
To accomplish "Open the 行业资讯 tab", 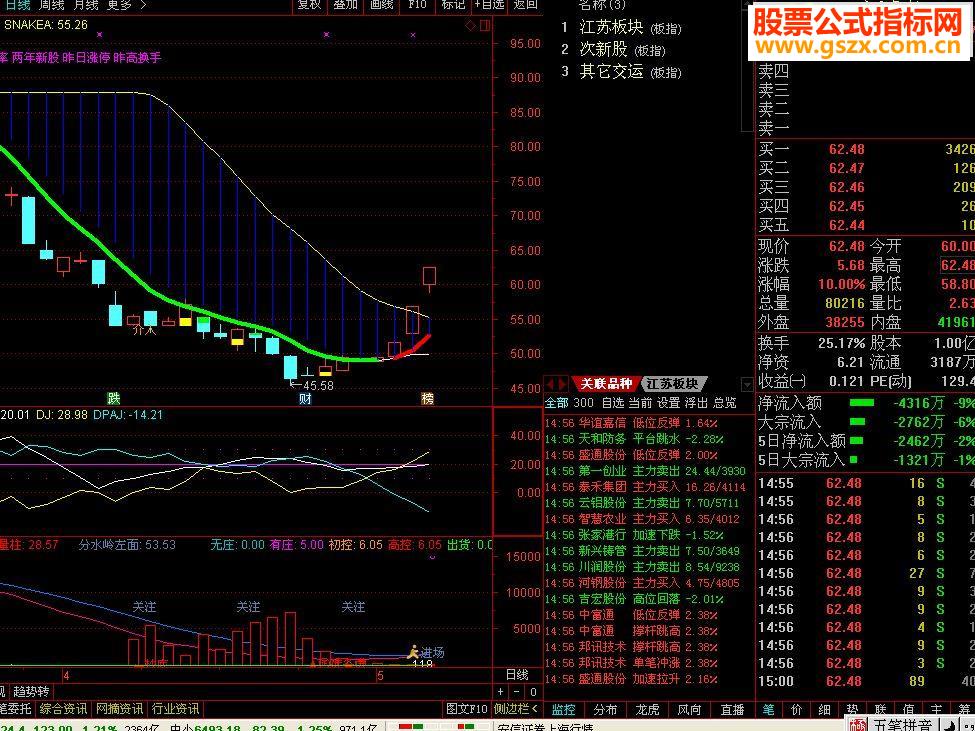I will [175, 709].
